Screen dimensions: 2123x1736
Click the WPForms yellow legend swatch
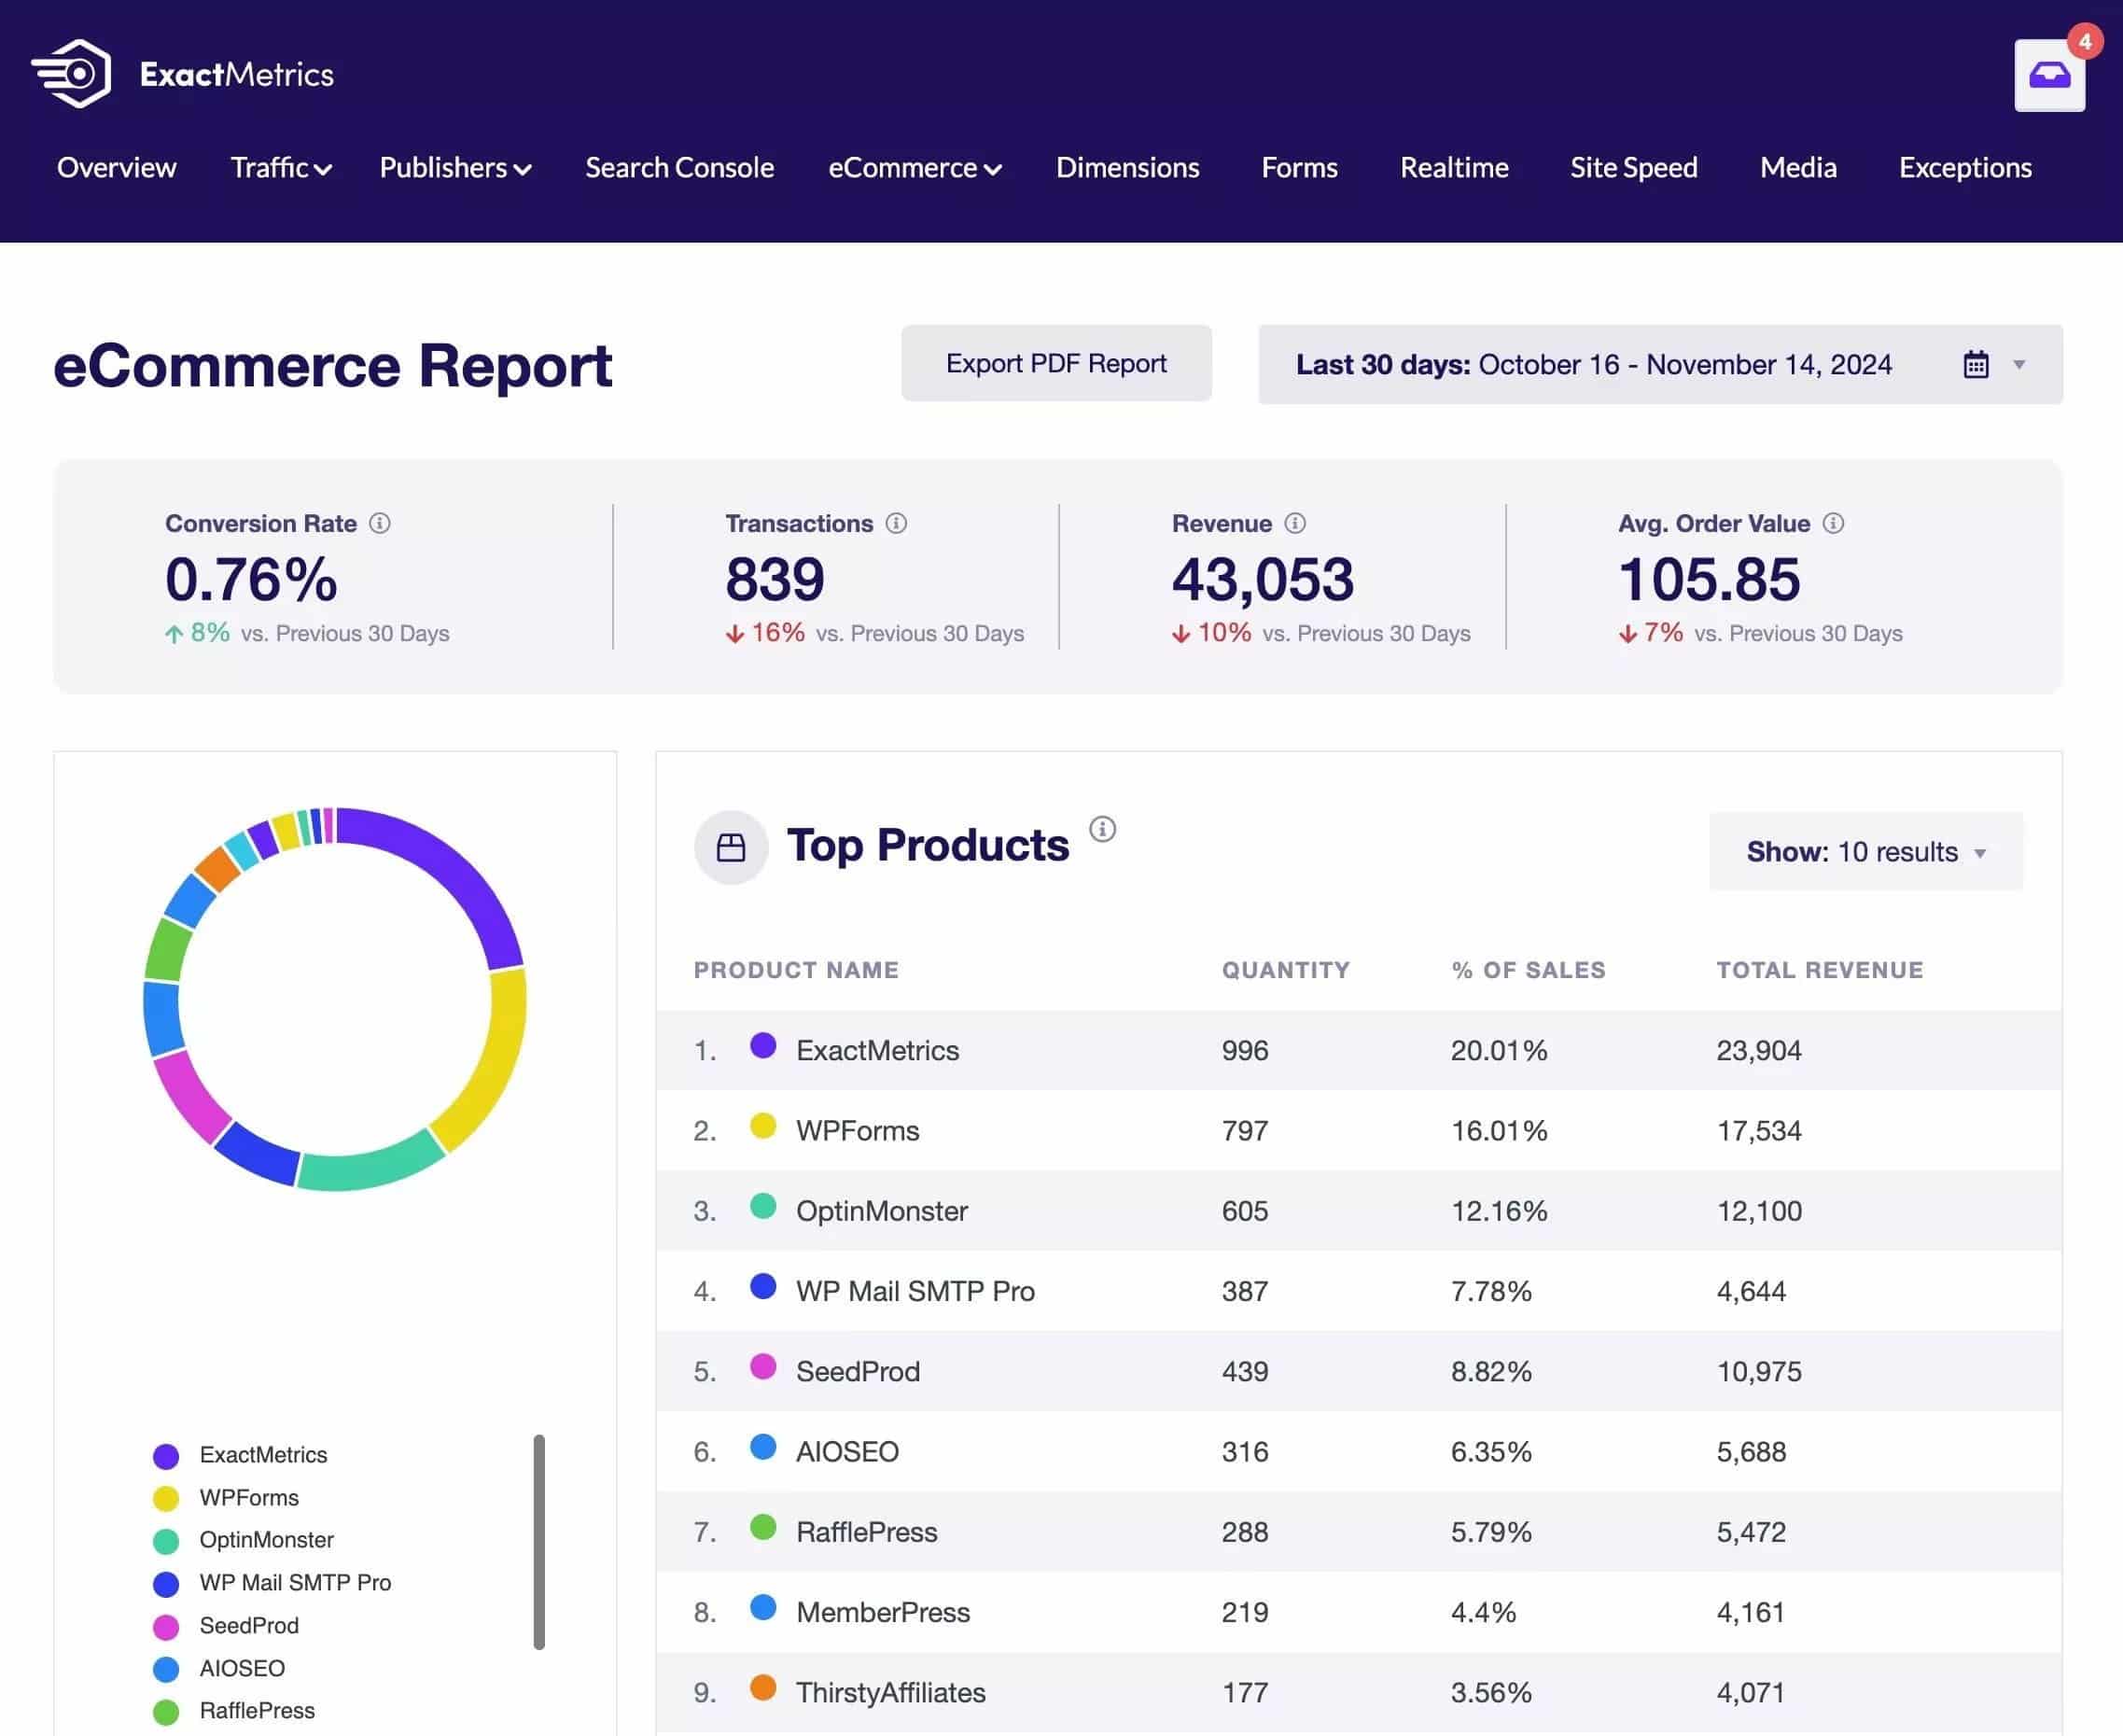pyautogui.click(x=166, y=1499)
